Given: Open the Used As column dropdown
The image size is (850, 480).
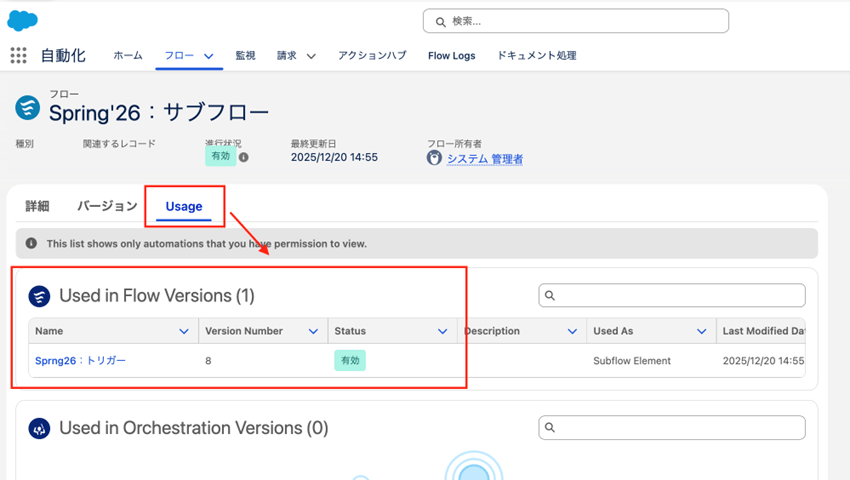Looking at the screenshot, I should pos(701,331).
